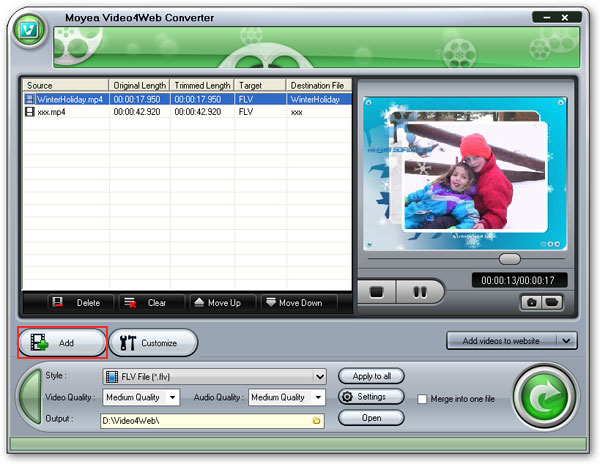
Task: Click the Add video button
Action: click(x=62, y=343)
